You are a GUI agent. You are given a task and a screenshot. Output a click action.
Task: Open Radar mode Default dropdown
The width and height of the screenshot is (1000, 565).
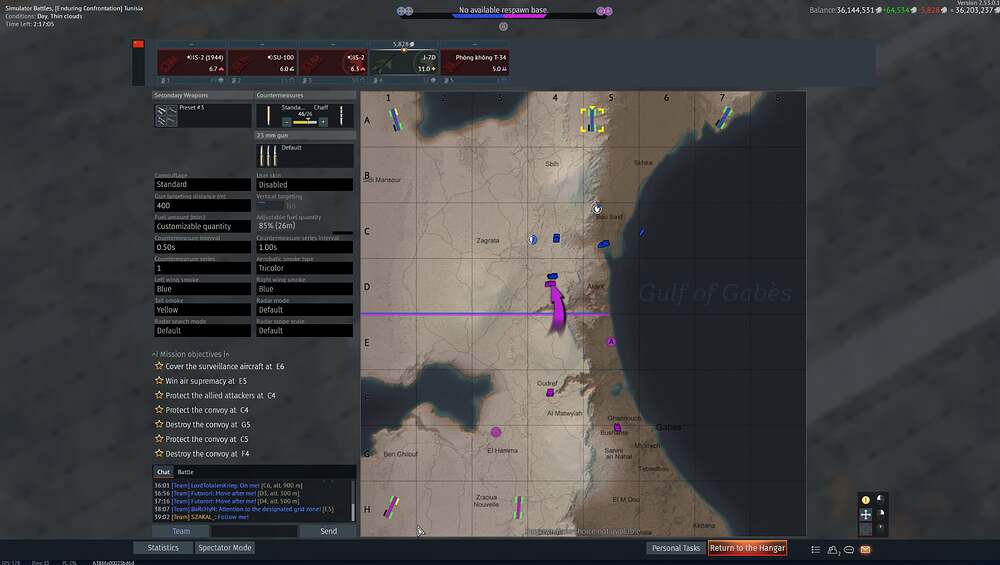[x=305, y=310]
